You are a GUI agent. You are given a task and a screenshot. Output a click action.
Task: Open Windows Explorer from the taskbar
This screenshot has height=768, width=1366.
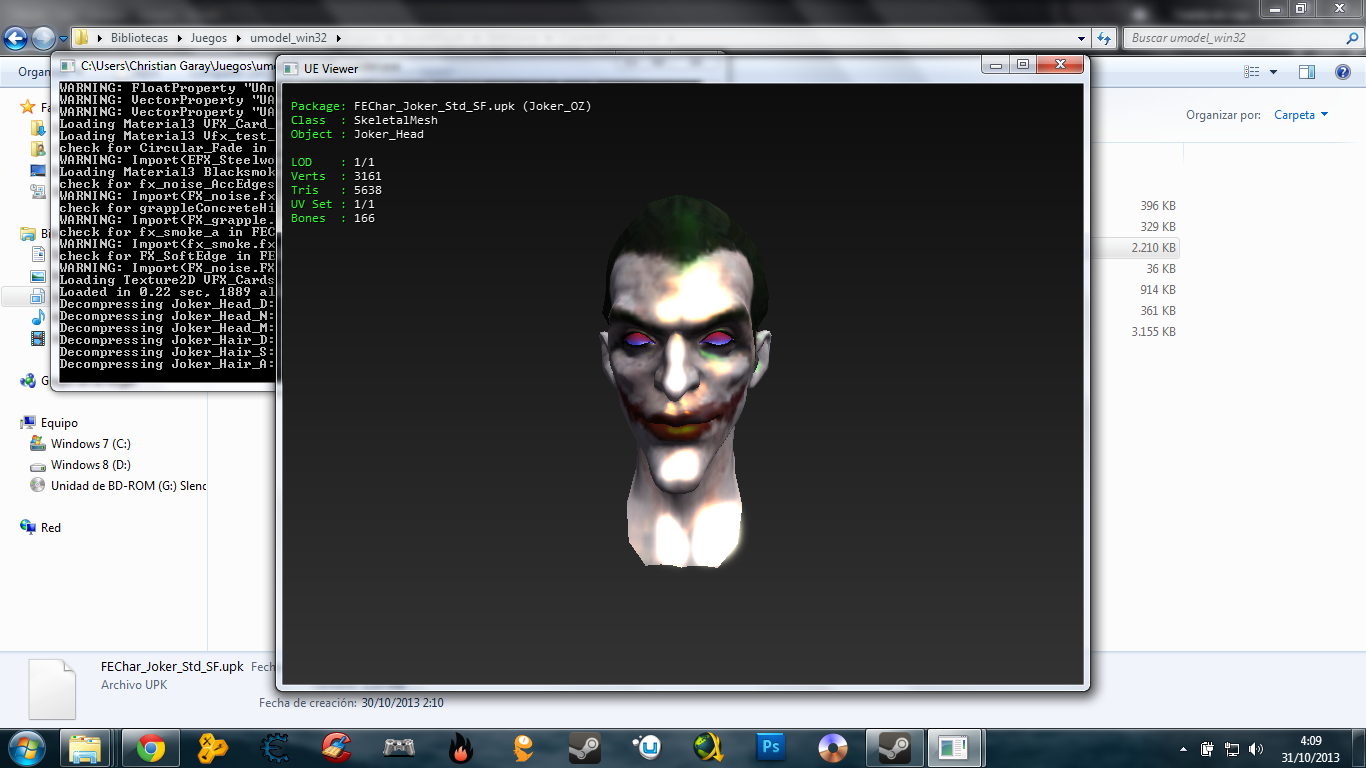[86, 748]
